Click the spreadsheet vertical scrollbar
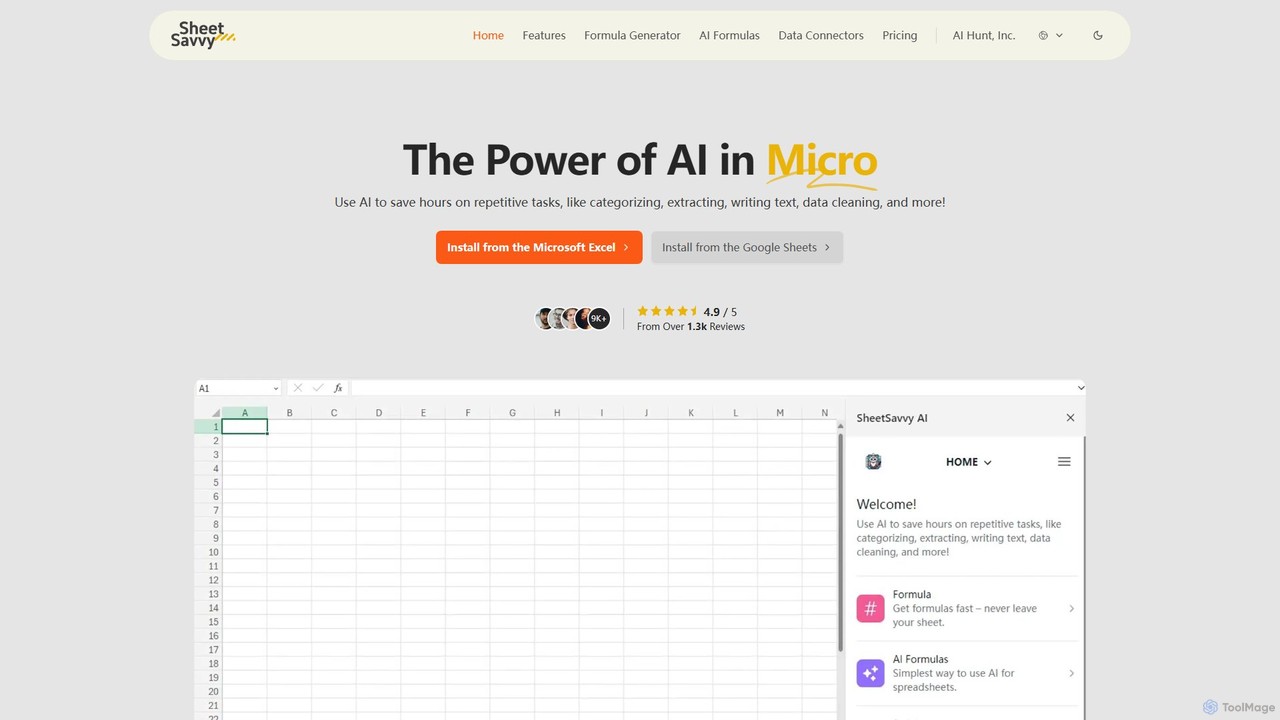 coord(840,543)
